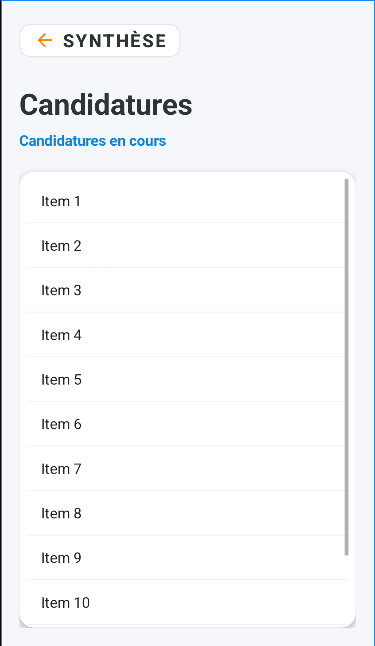The image size is (375, 646).
Task: Select Item 1 in the list
Action: 188,201
